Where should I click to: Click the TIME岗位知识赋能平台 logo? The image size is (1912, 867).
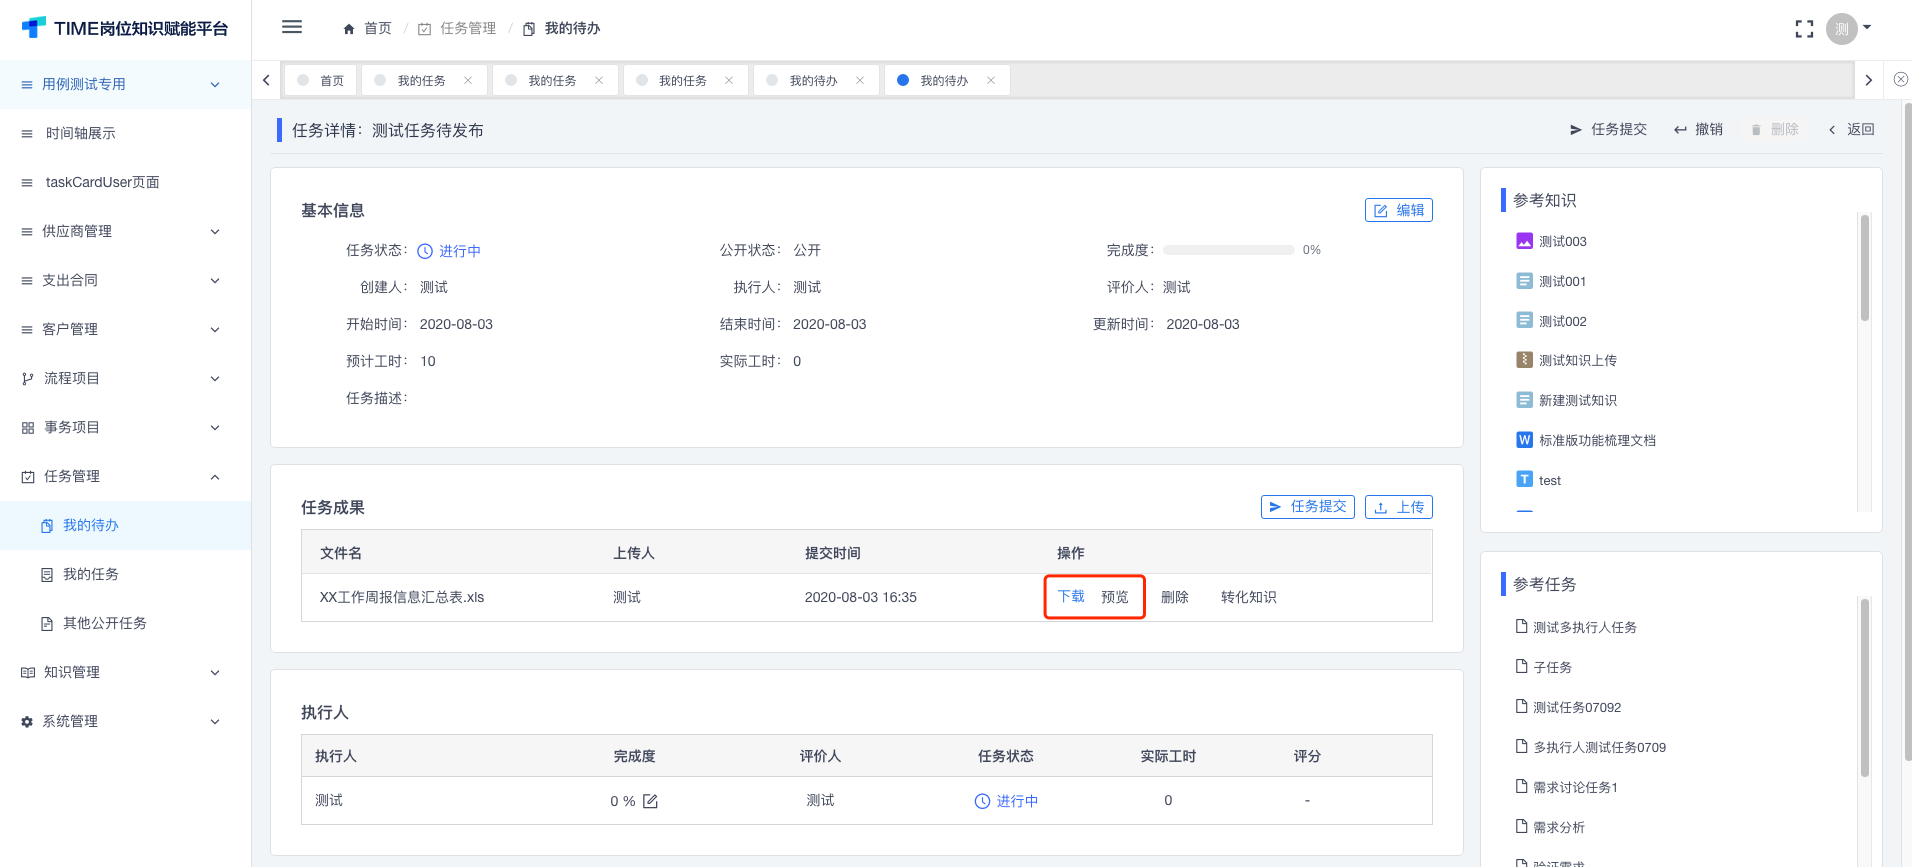pos(125,28)
